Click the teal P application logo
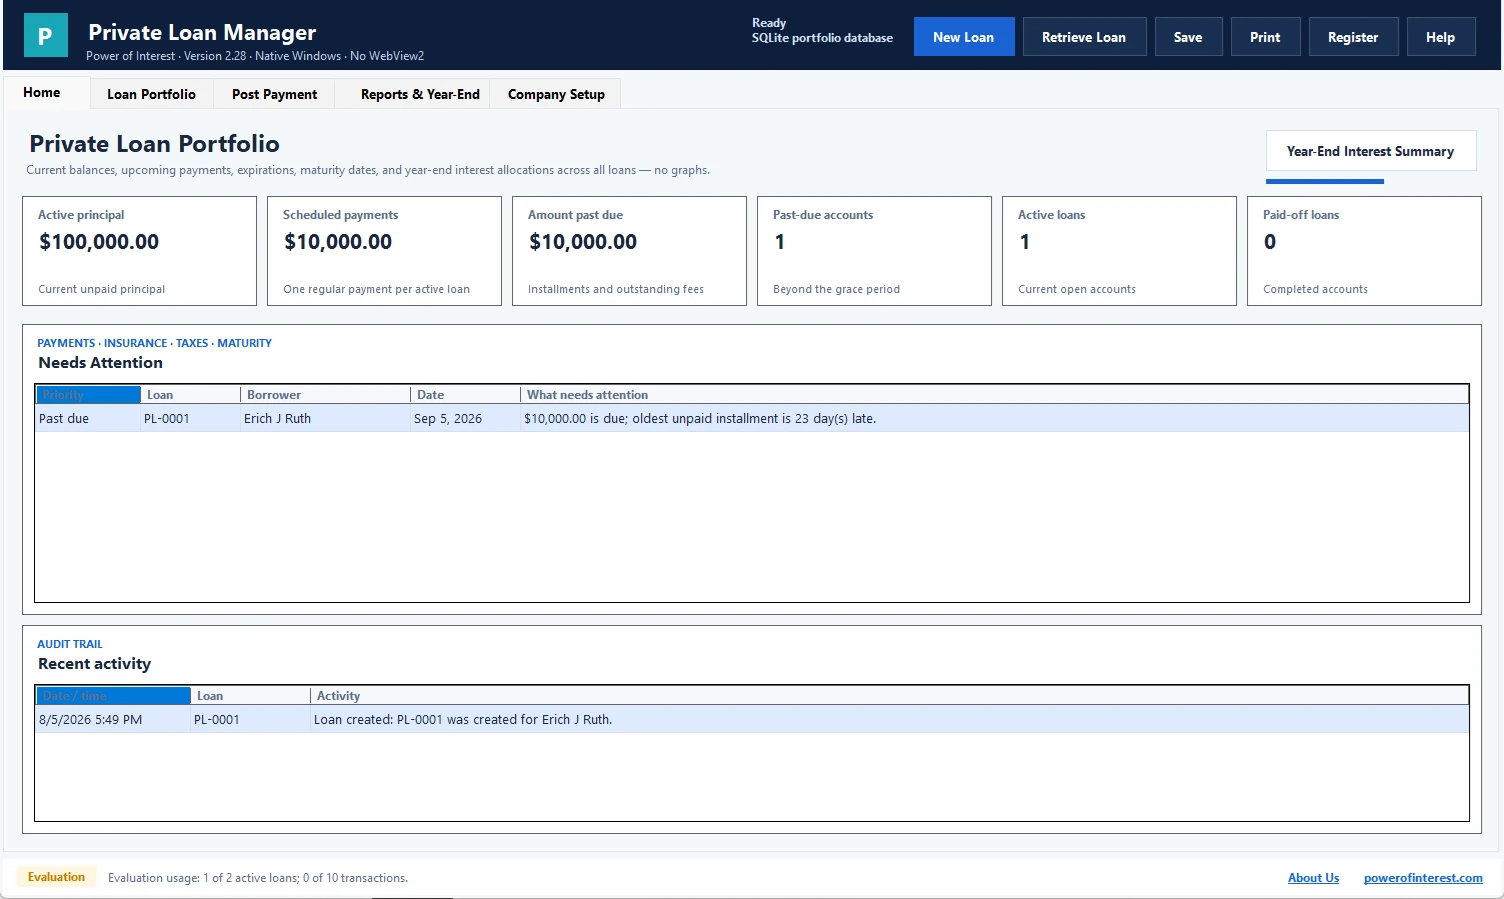 (45, 35)
